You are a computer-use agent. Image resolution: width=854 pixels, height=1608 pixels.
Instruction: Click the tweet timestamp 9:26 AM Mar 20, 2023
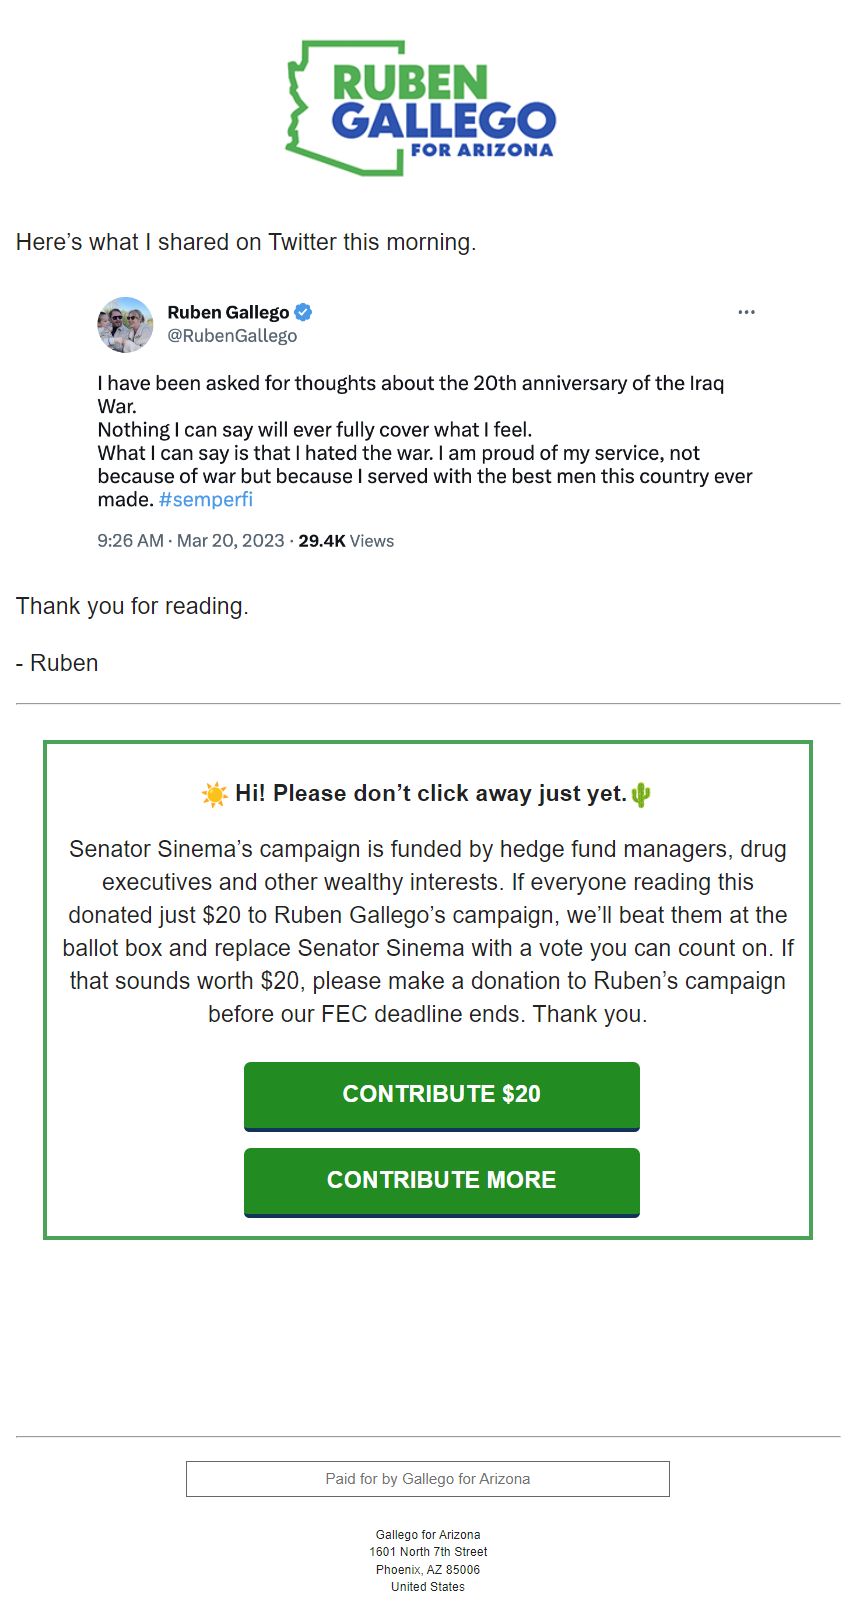coord(191,541)
